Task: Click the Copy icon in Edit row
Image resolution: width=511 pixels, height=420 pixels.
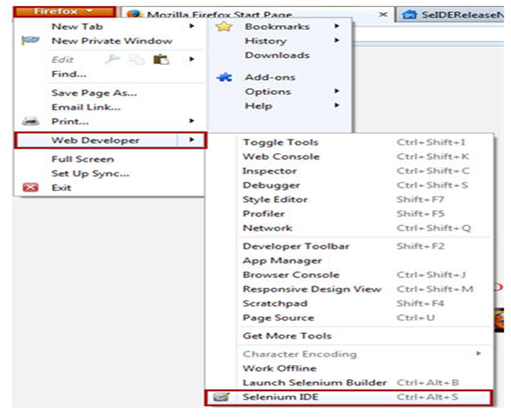Action: tap(137, 60)
